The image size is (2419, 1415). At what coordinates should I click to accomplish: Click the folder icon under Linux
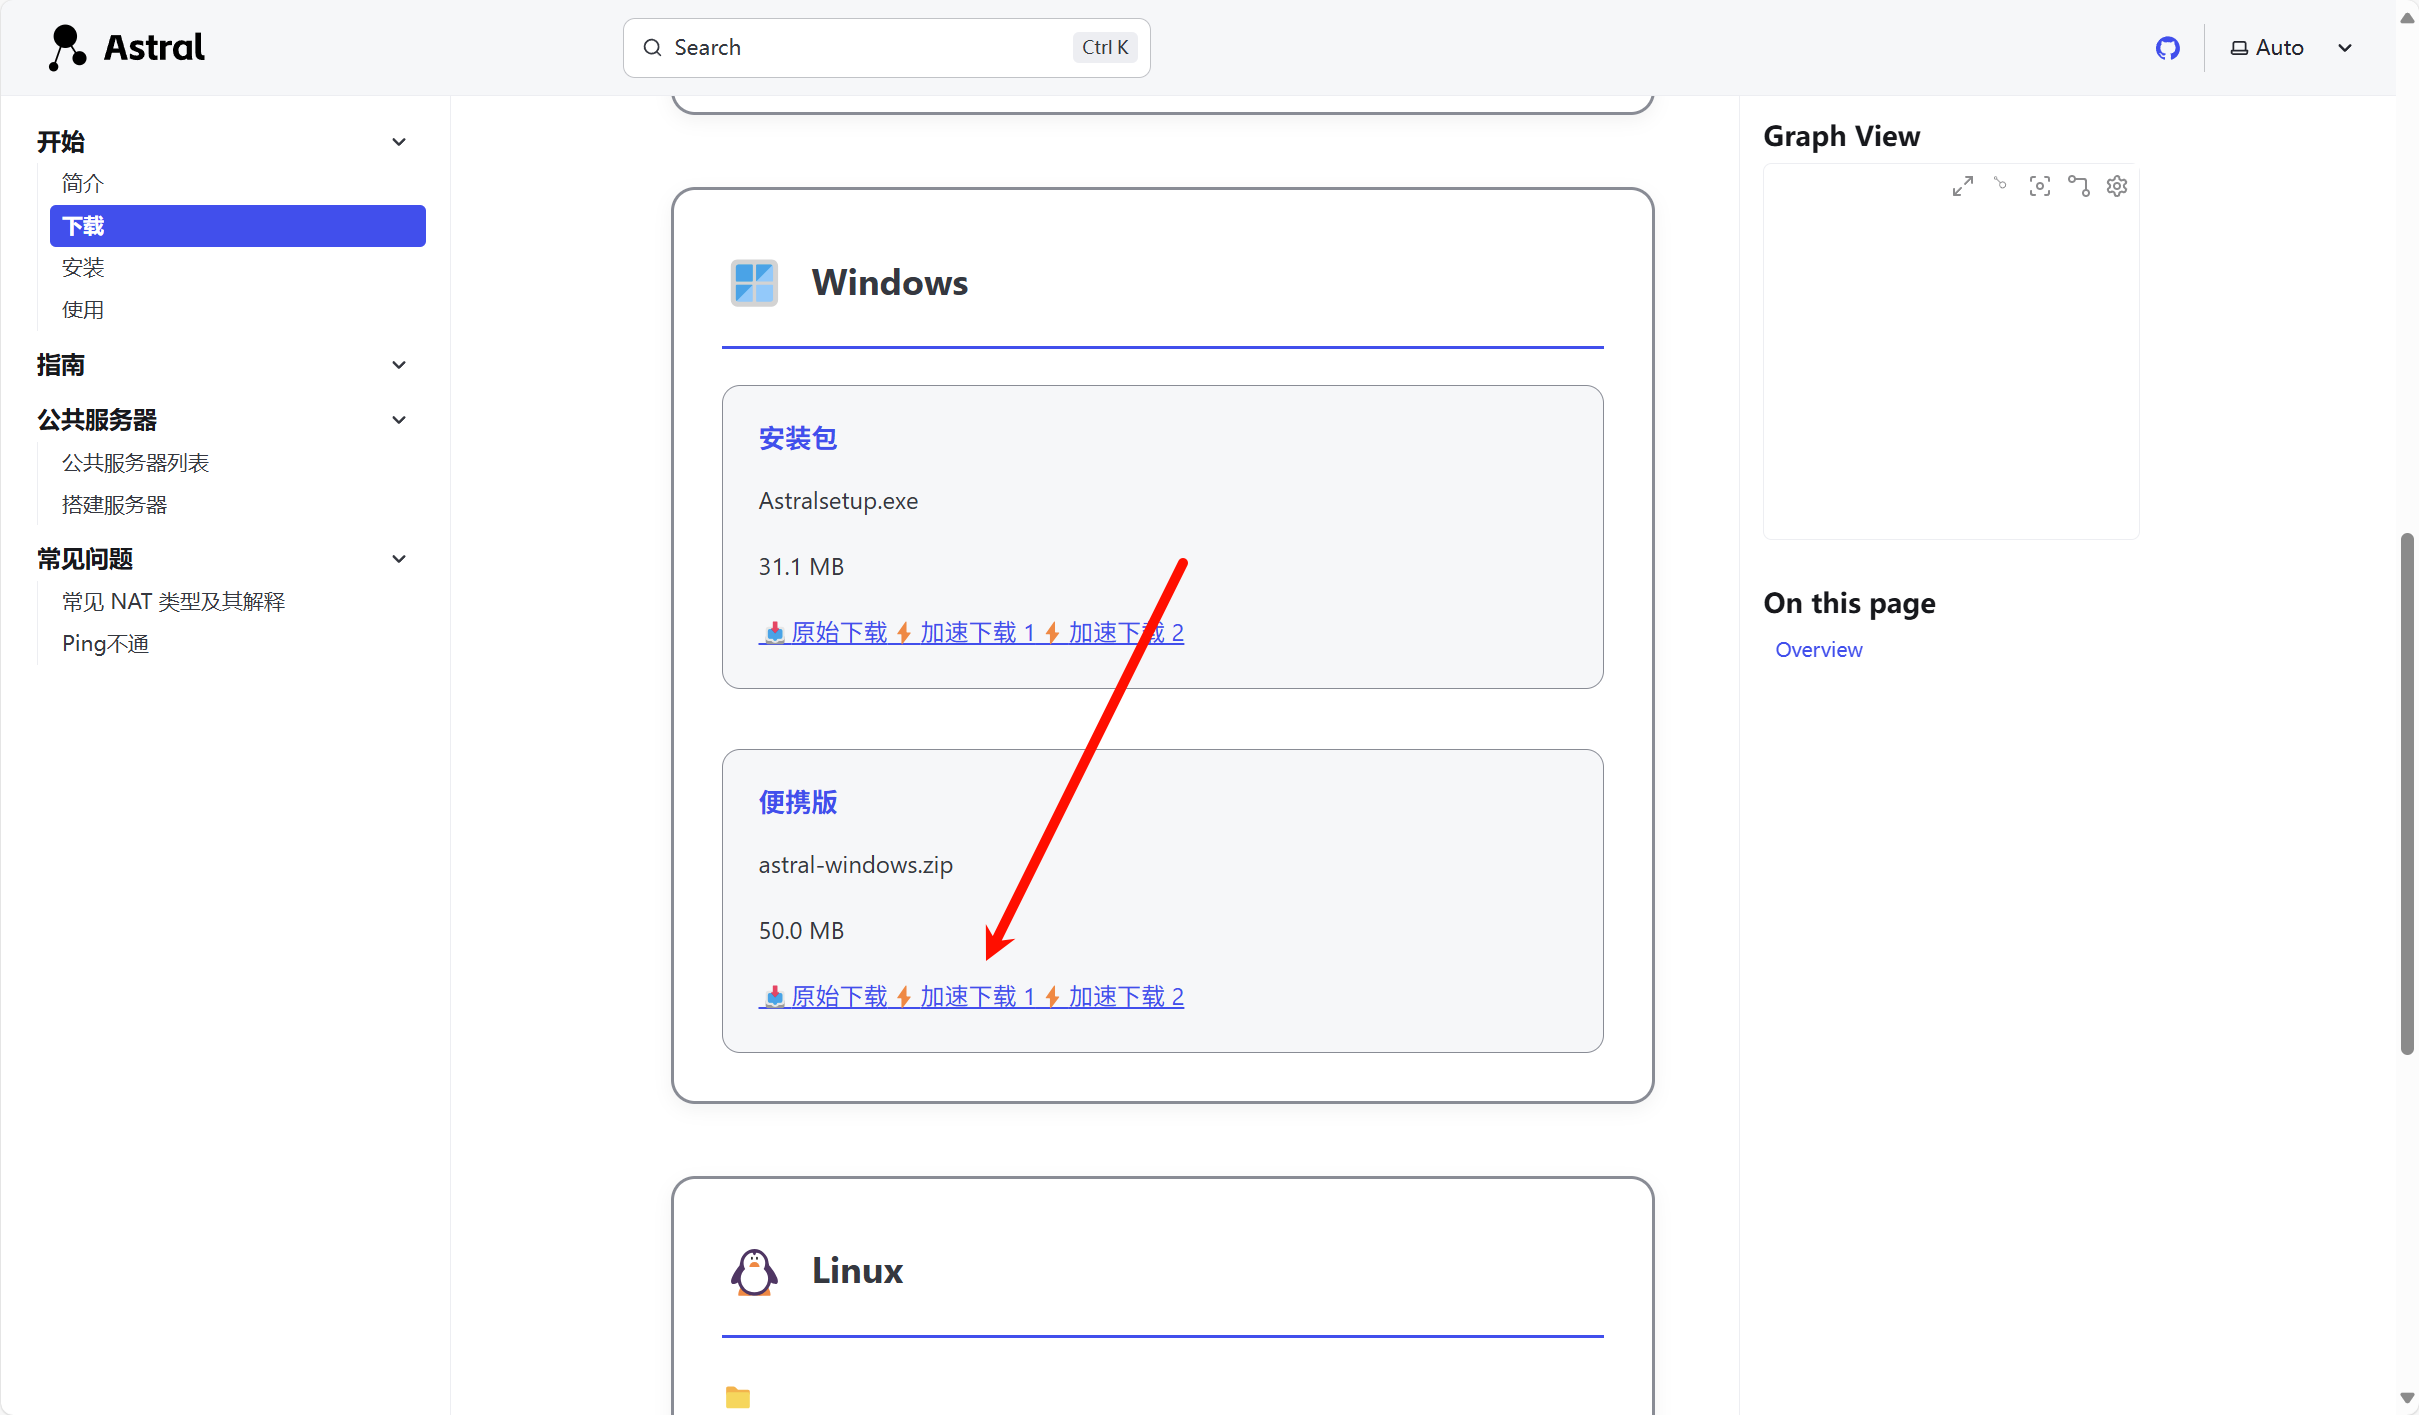click(x=738, y=1397)
